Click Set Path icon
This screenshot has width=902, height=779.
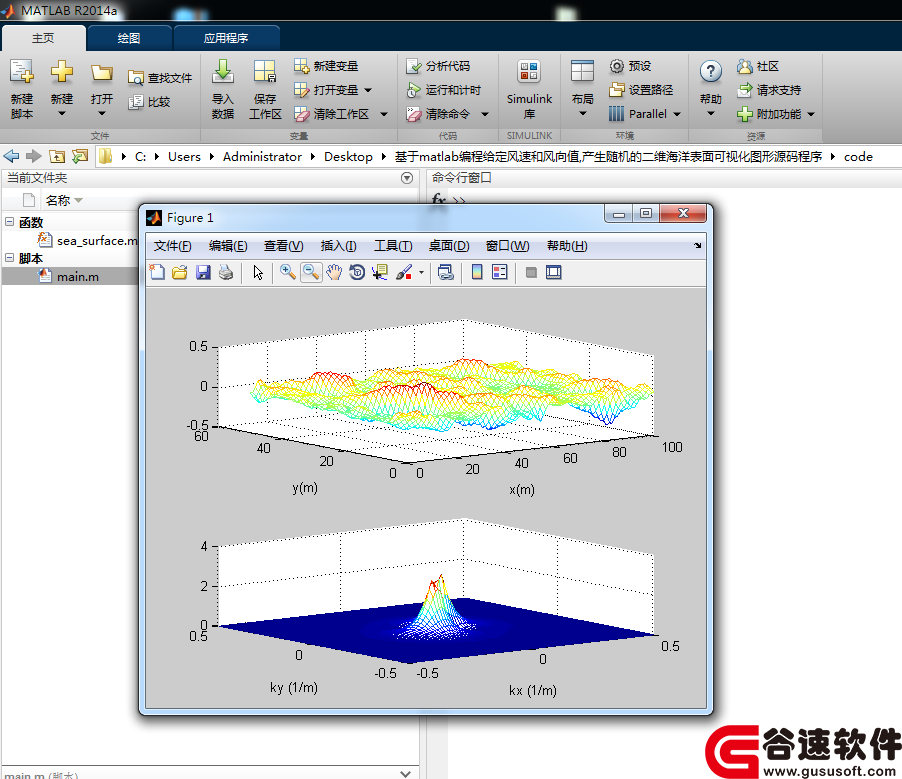point(616,90)
